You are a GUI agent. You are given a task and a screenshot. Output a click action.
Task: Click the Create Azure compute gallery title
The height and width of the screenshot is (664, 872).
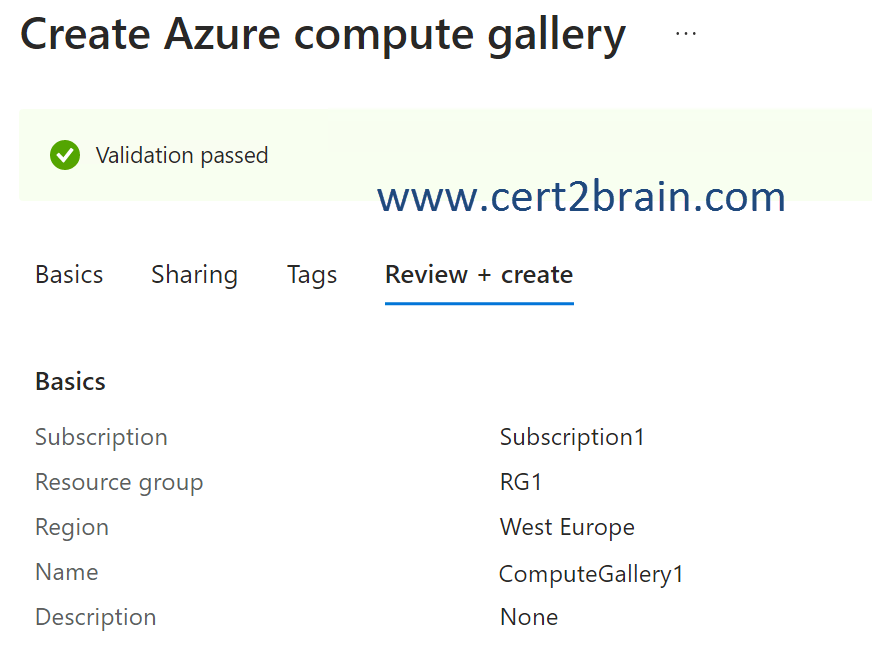pos(323,35)
